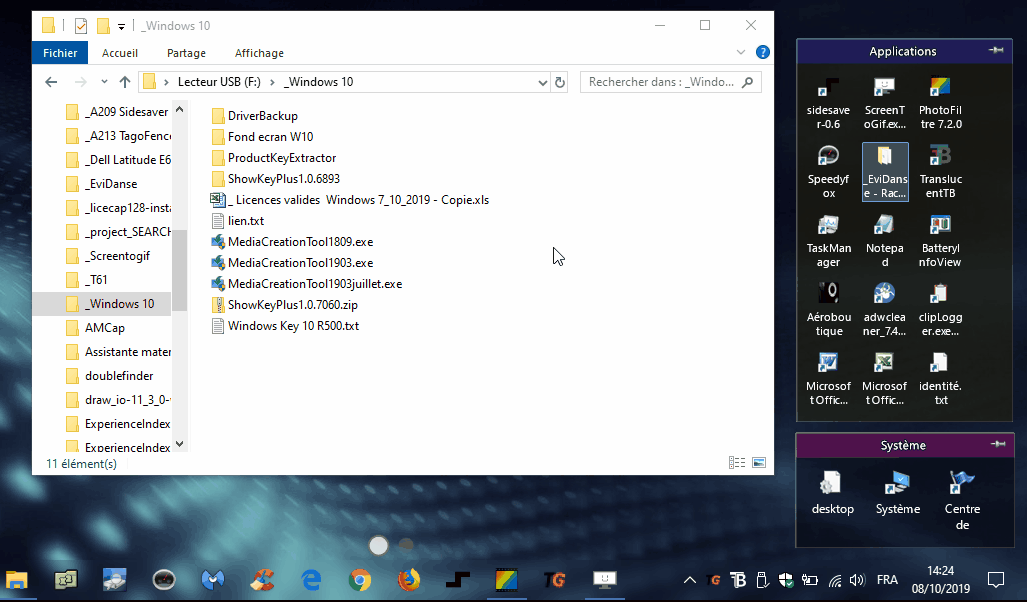The width and height of the screenshot is (1027, 602).
Task: Go back with the Explorer back arrow
Action: pyautogui.click(x=51, y=82)
